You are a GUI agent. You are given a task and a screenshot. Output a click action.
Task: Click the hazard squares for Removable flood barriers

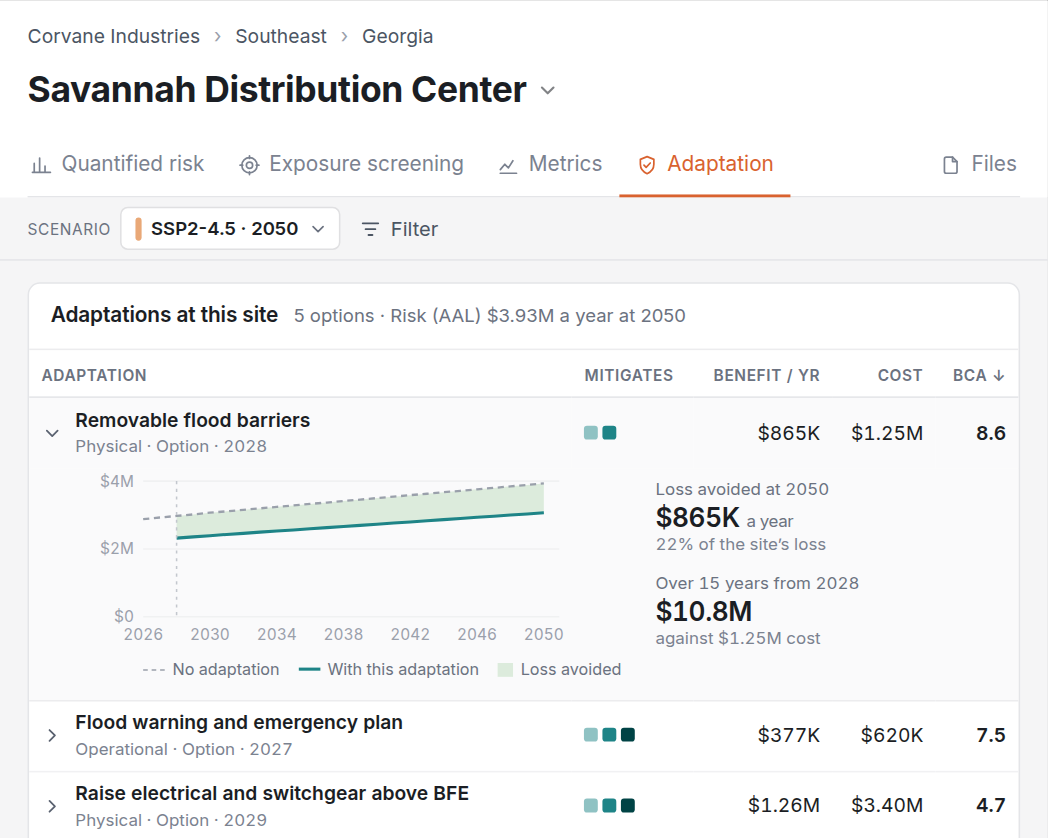point(600,433)
